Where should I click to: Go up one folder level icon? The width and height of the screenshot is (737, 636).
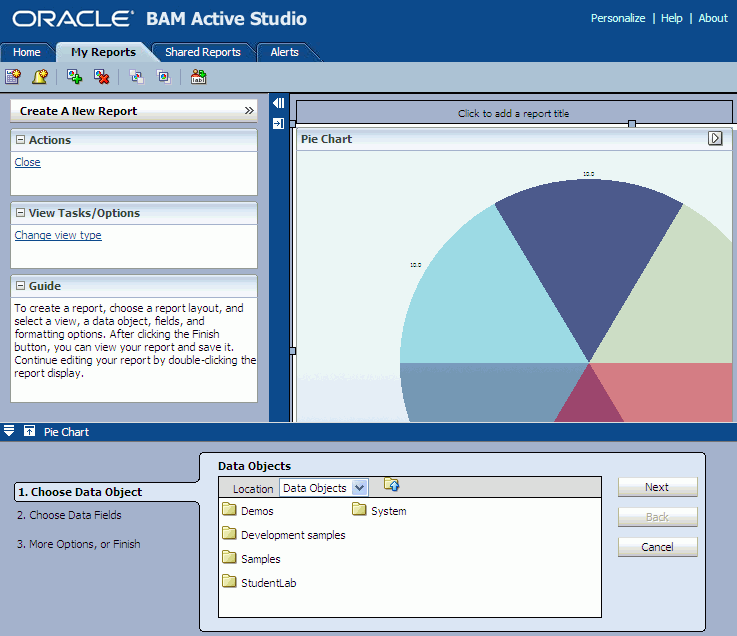click(392, 484)
